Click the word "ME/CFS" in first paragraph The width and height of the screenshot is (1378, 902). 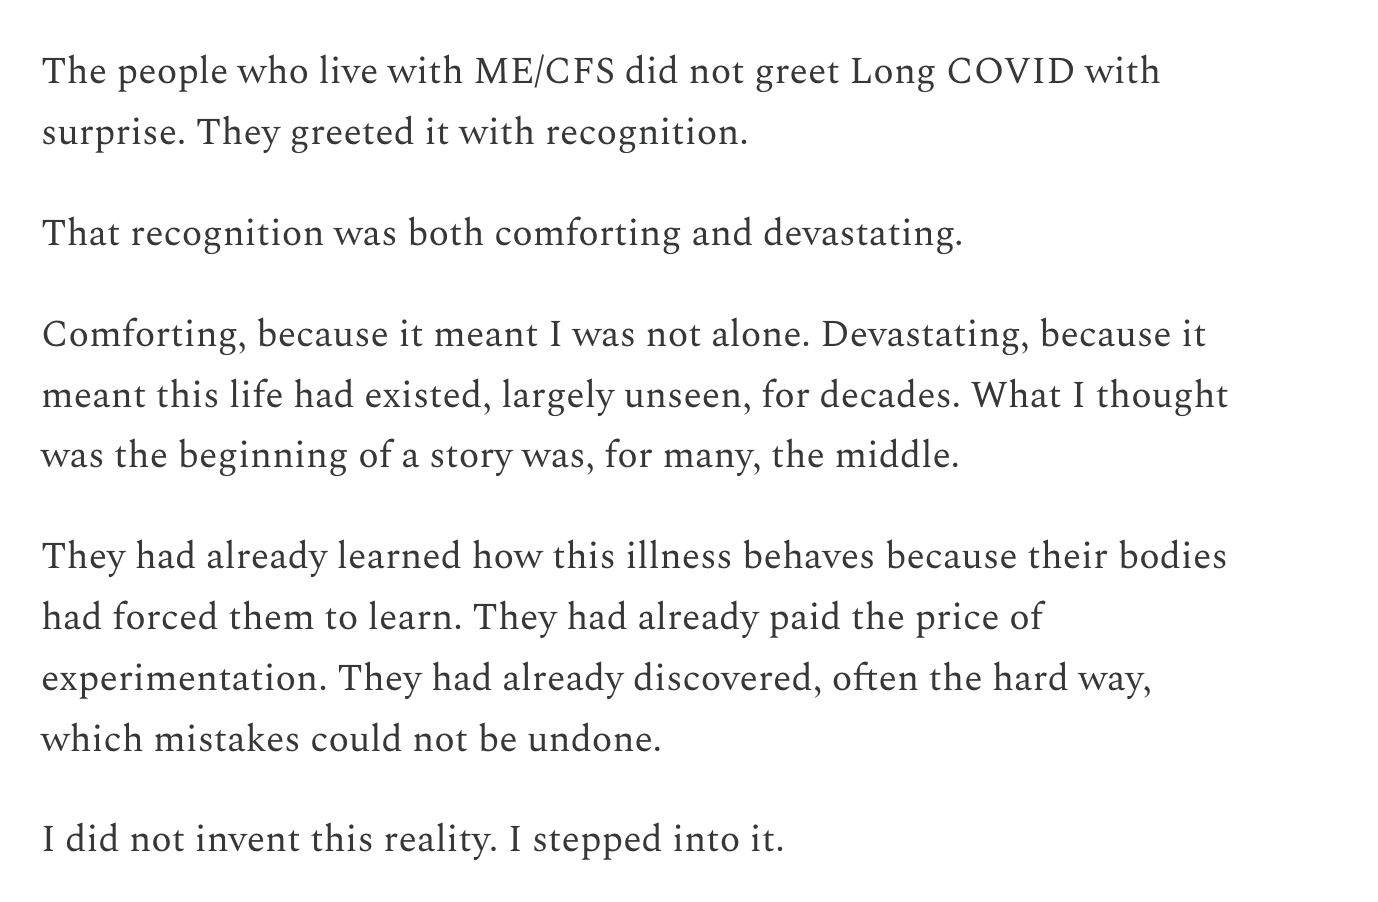(544, 72)
